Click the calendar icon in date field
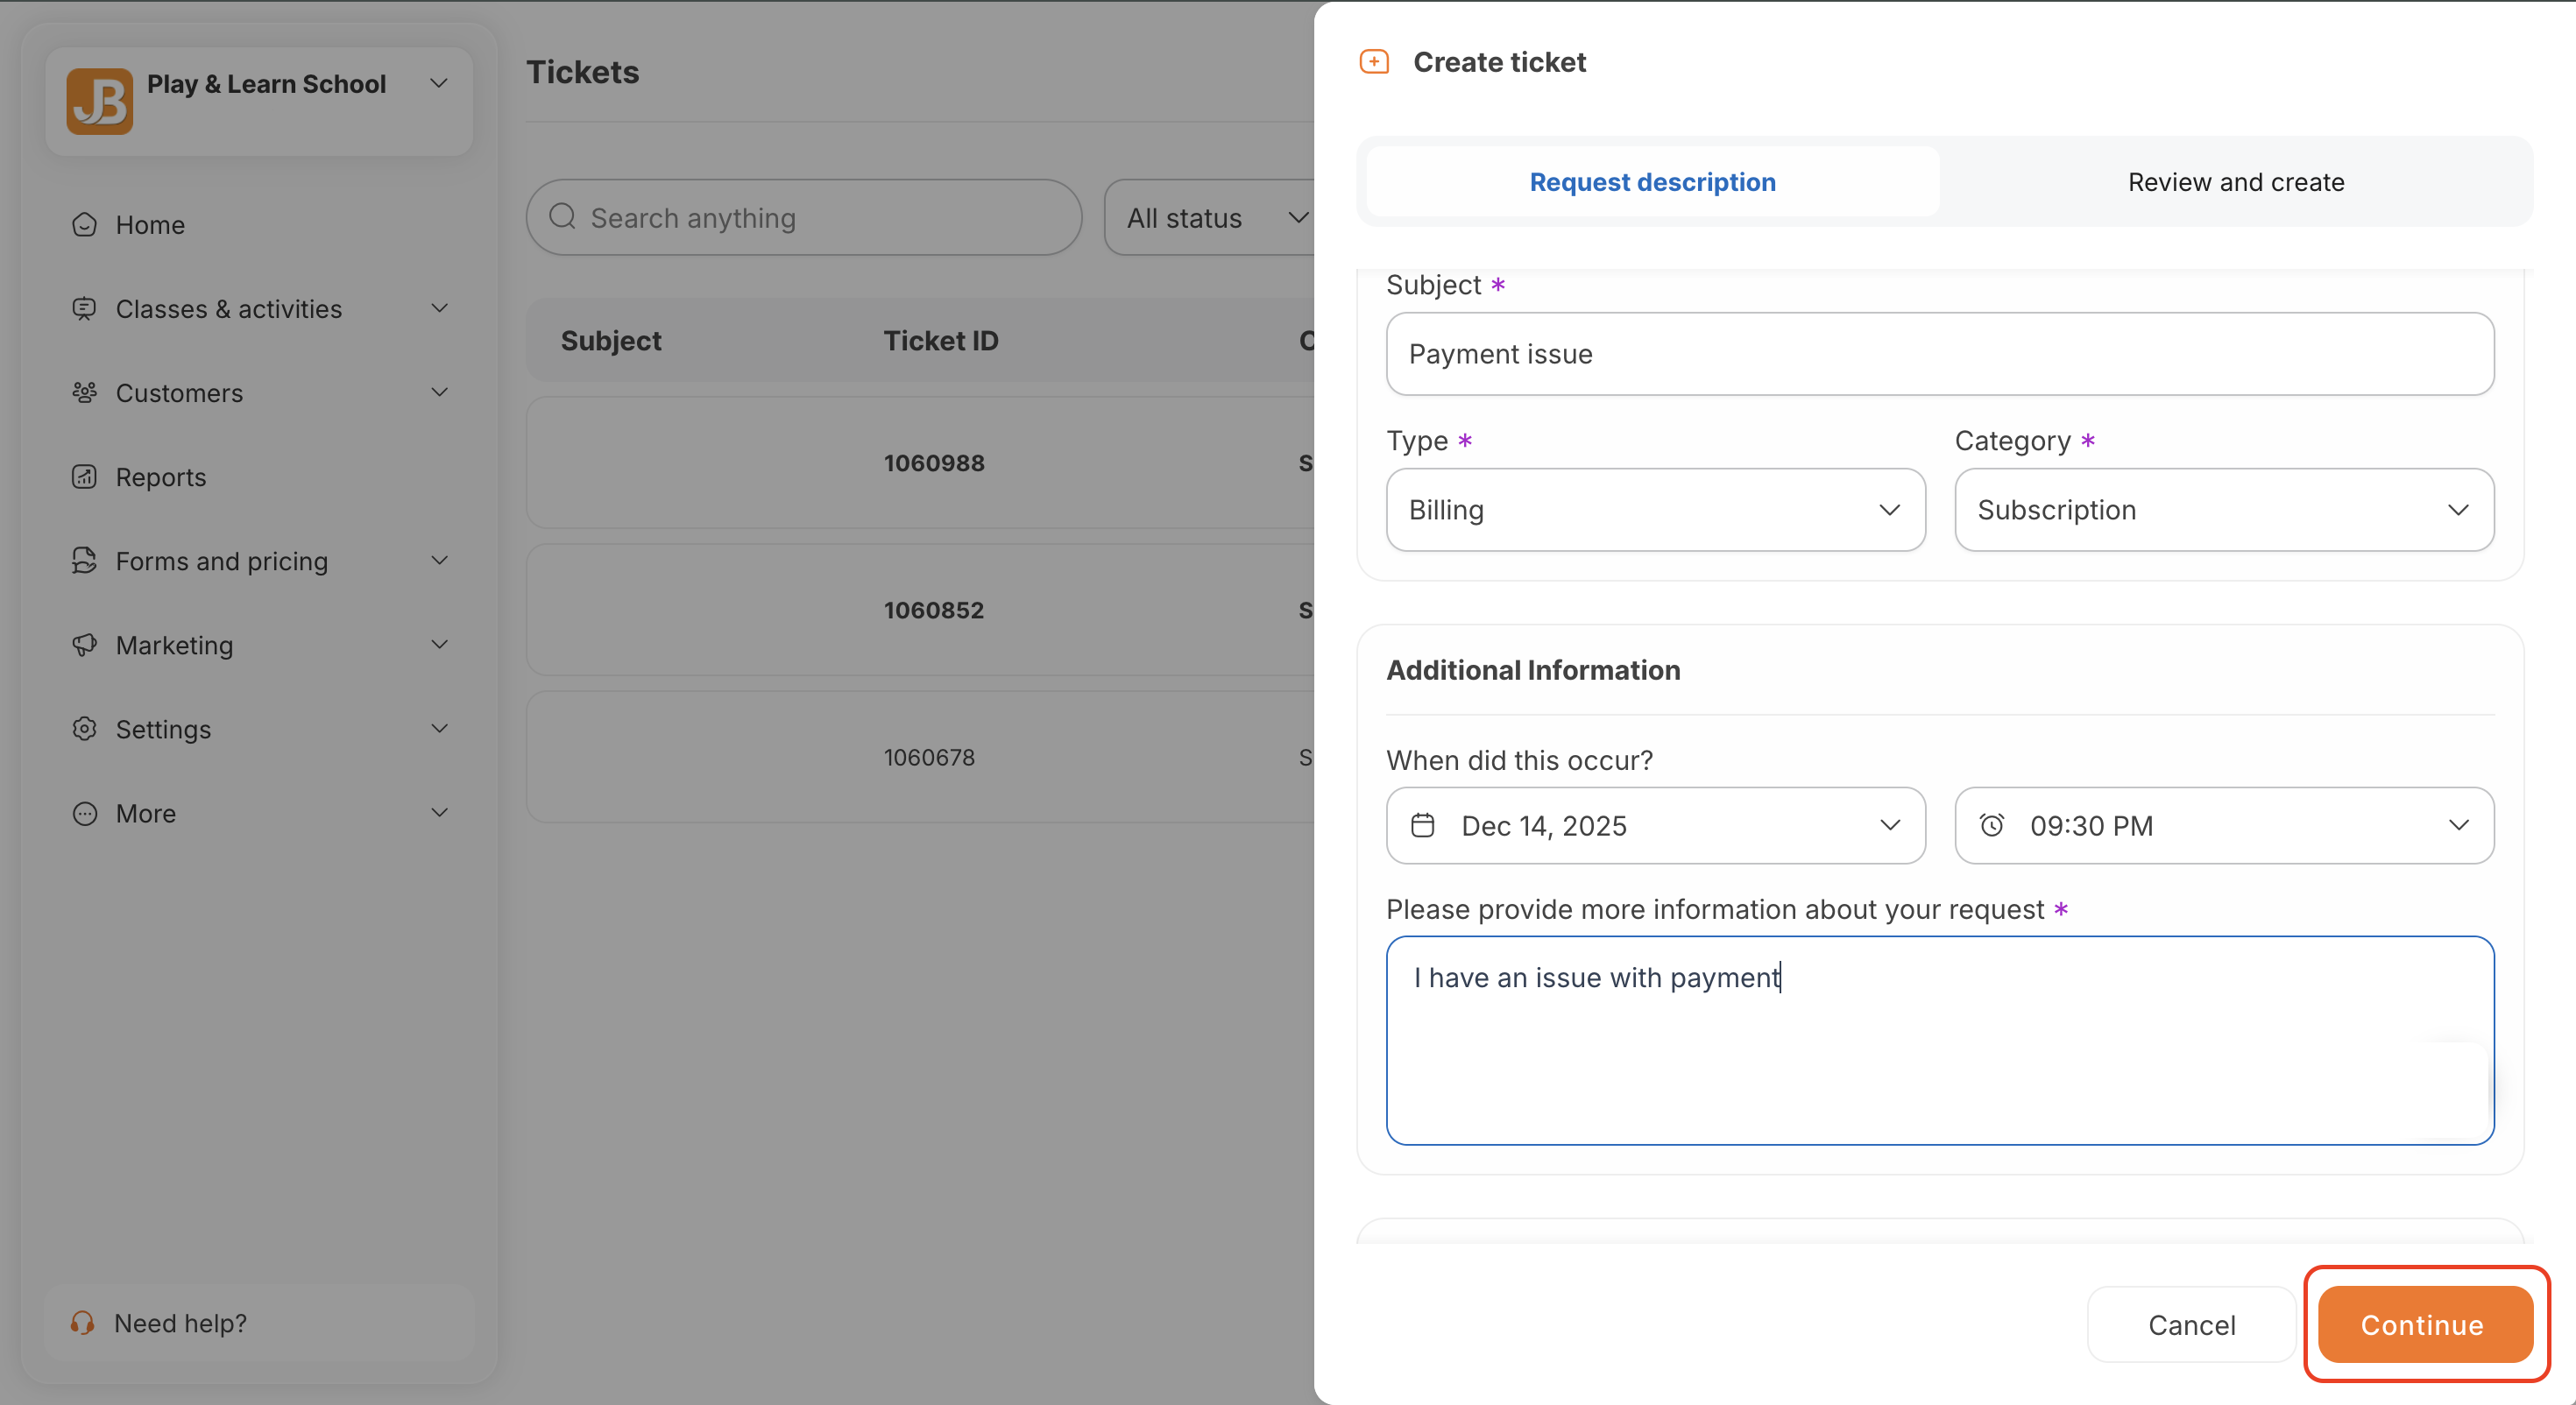 1422,825
